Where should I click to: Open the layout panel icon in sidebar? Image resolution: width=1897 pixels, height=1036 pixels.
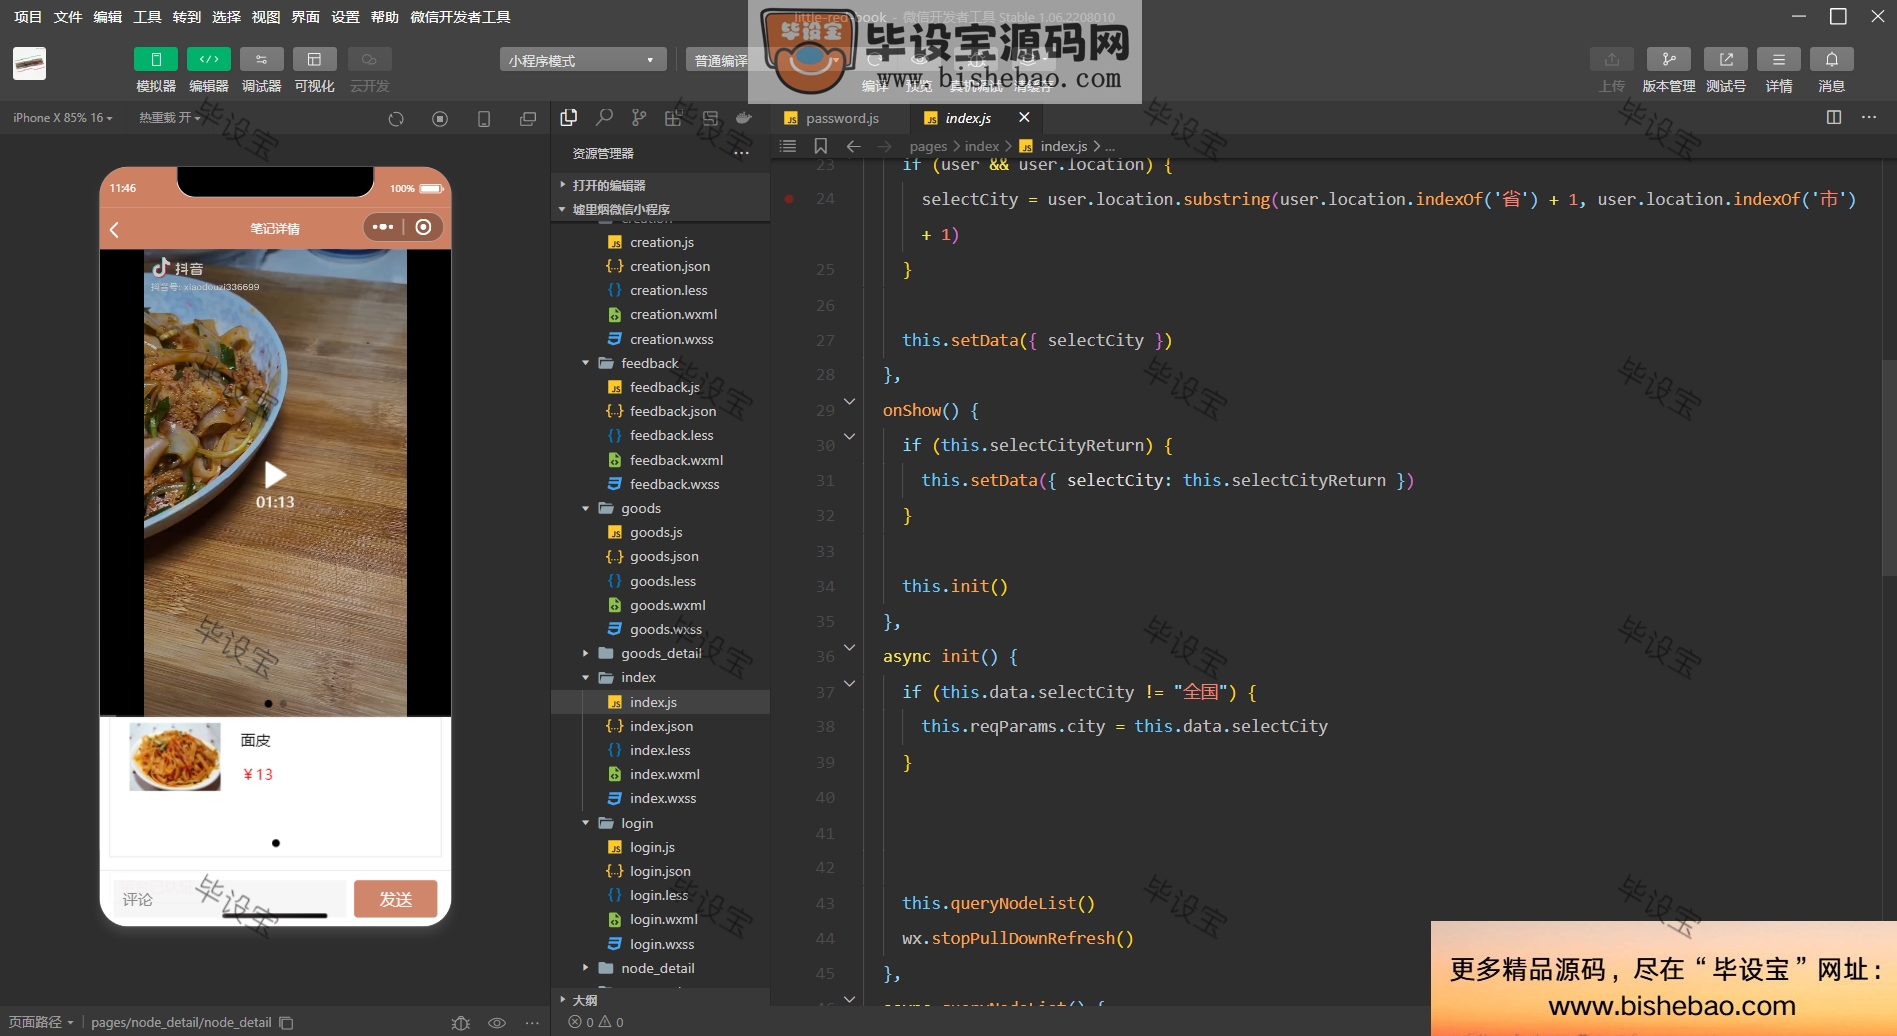pos(710,118)
